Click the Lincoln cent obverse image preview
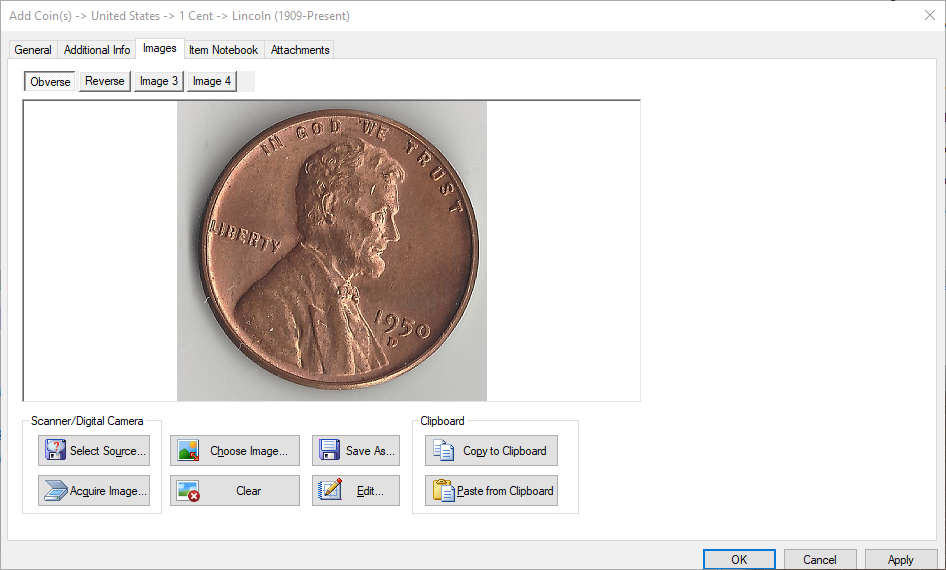Image resolution: width=946 pixels, height=570 pixels. pyautogui.click(x=332, y=250)
